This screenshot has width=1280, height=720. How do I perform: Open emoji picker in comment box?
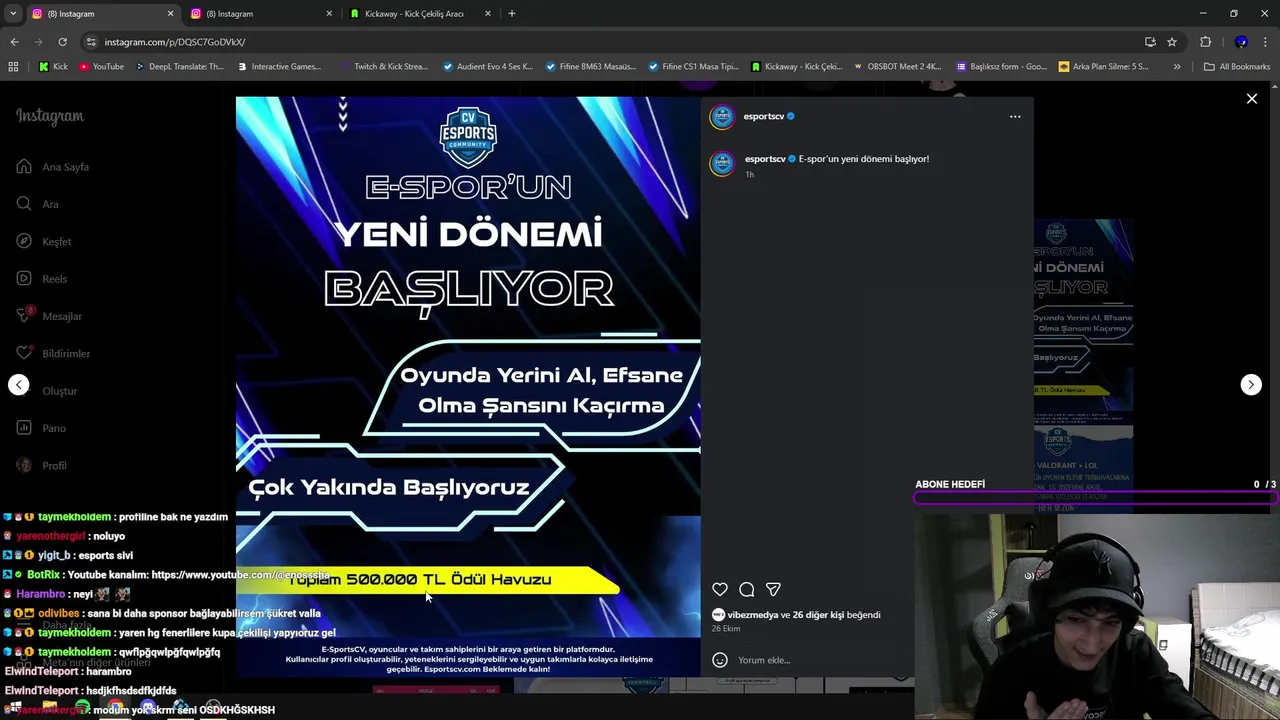click(x=720, y=660)
